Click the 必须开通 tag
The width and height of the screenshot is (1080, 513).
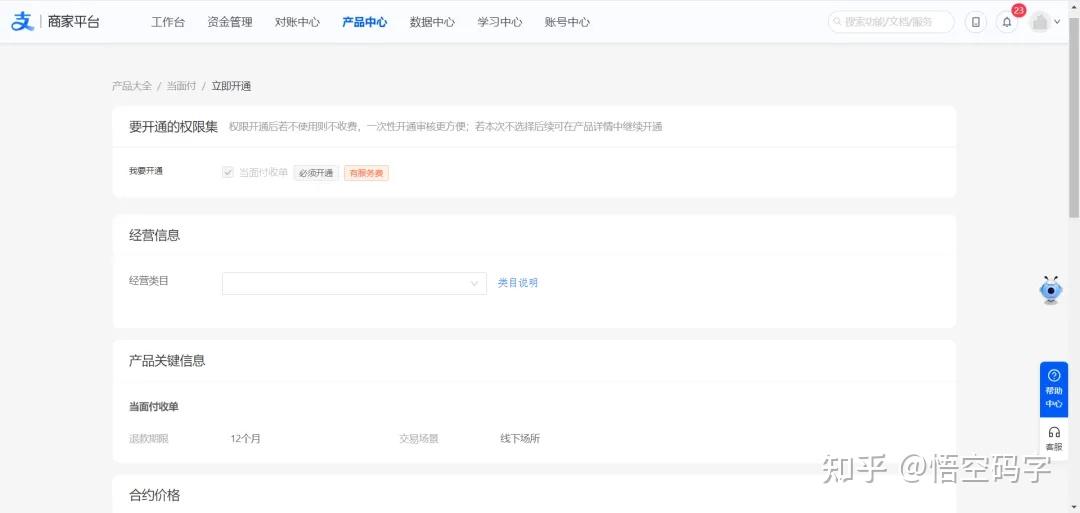[x=316, y=174]
